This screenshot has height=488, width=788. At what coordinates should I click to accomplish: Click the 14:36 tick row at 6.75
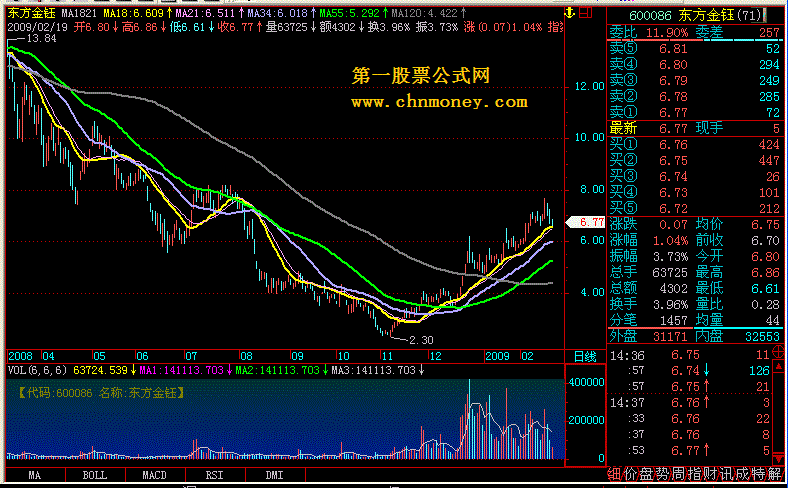click(690, 355)
